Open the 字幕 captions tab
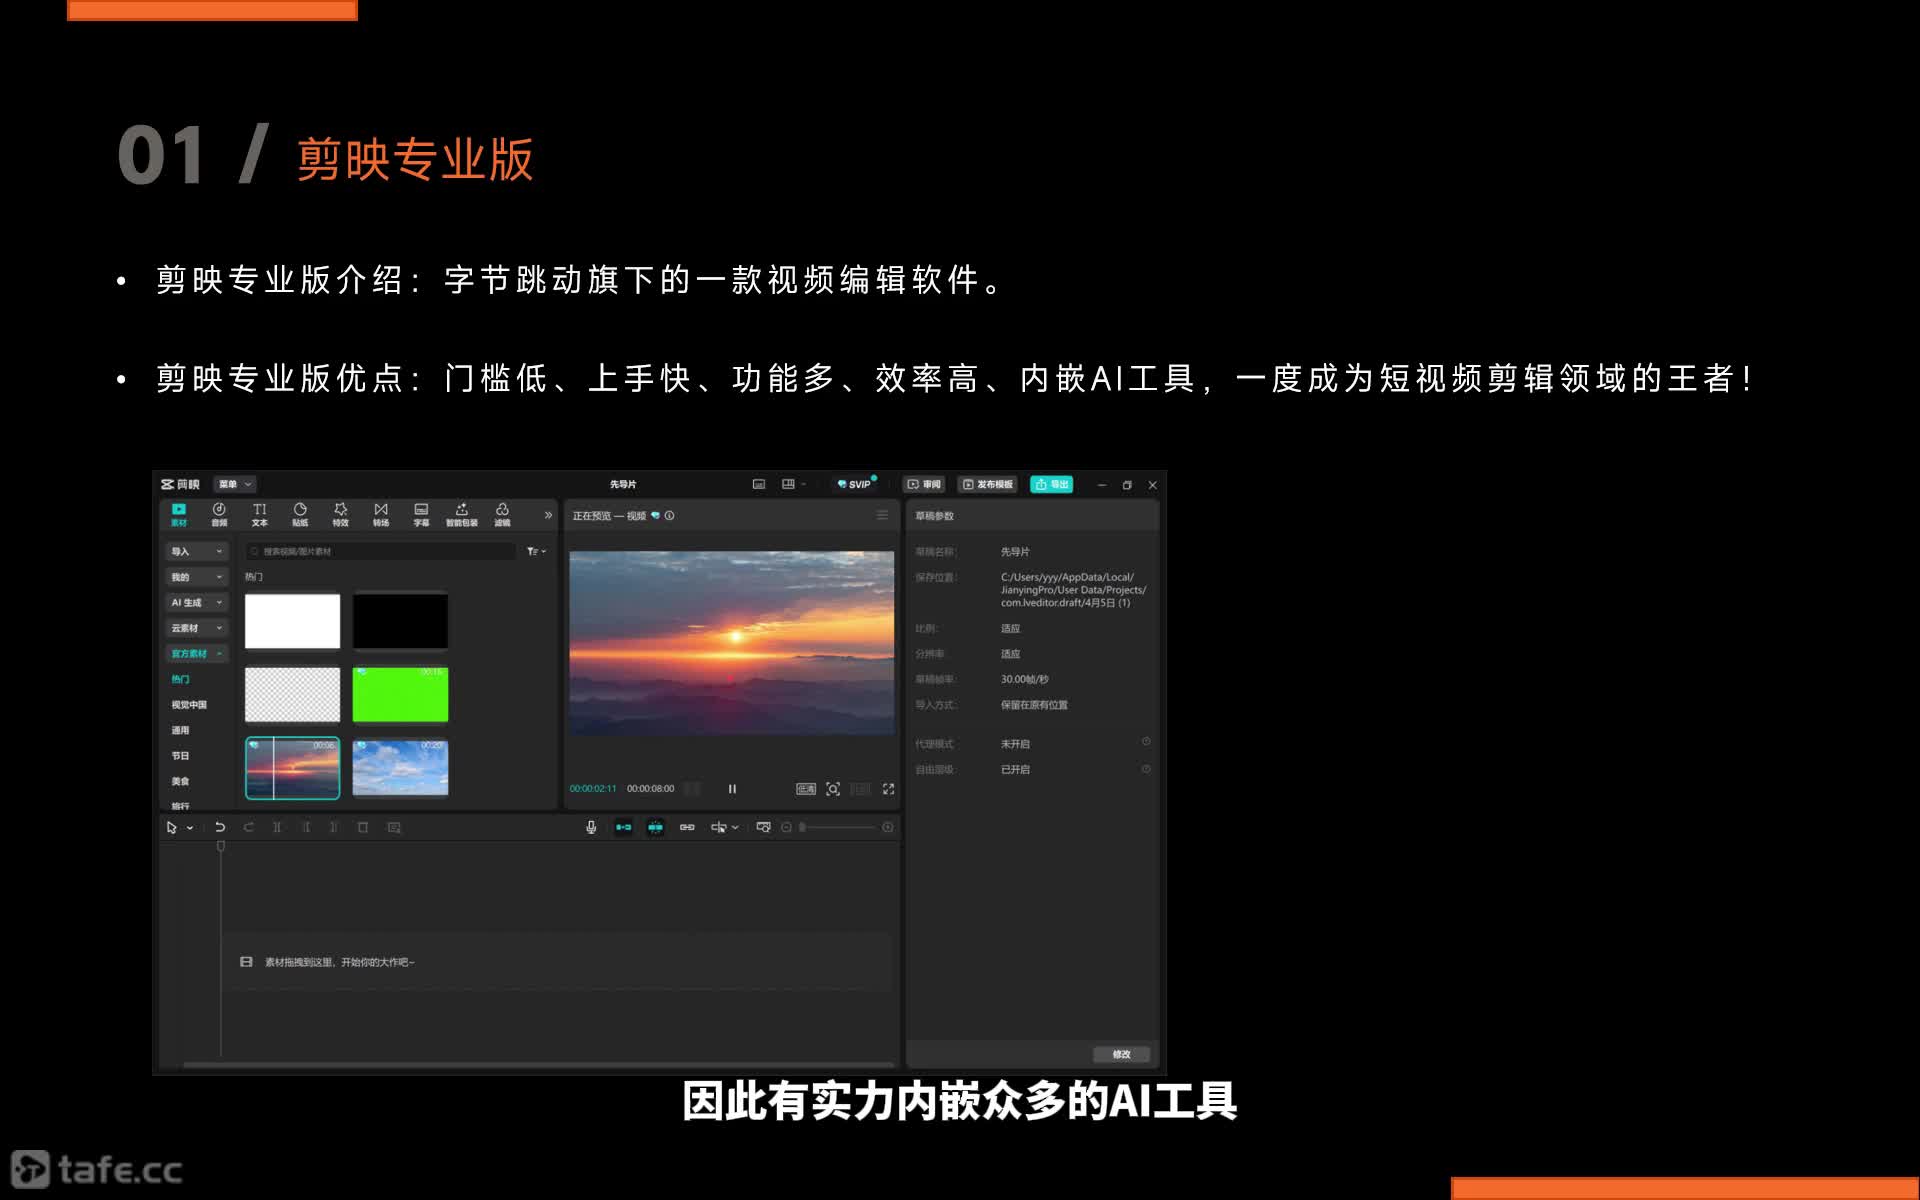1920x1200 pixels. pos(421,515)
